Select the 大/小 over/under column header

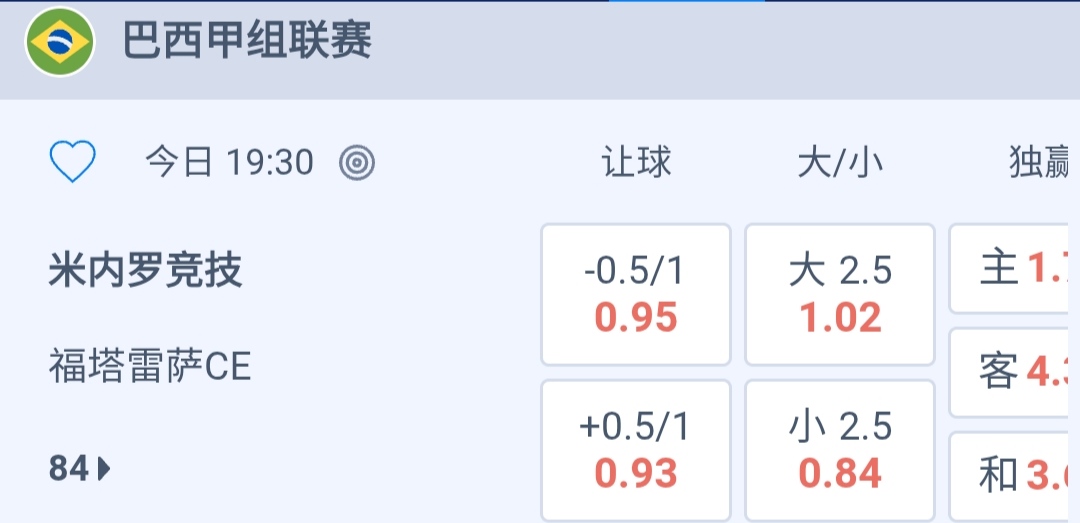(x=840, y=162)
